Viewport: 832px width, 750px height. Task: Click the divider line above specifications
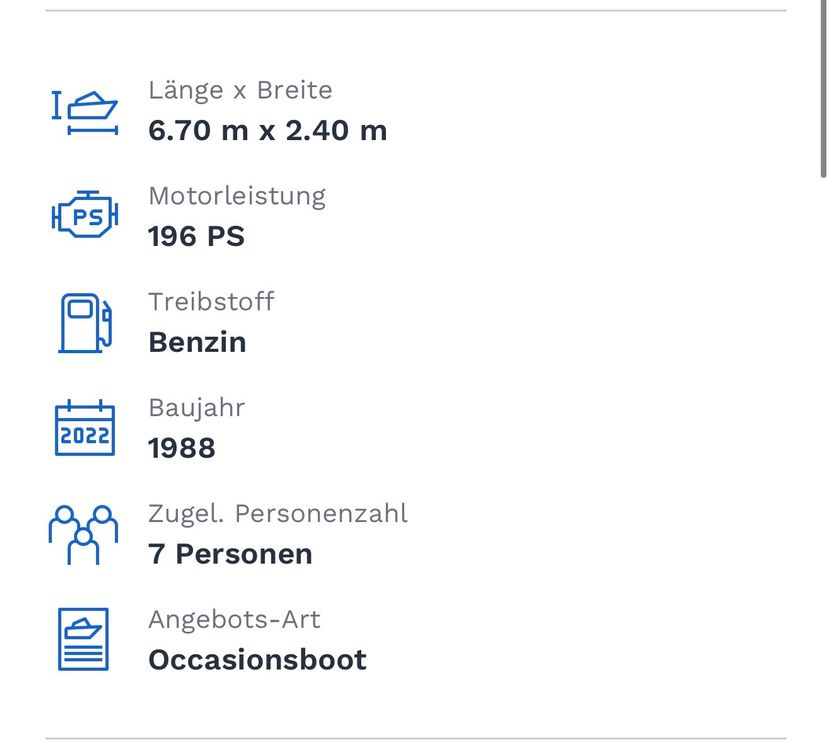coord(416,10)
